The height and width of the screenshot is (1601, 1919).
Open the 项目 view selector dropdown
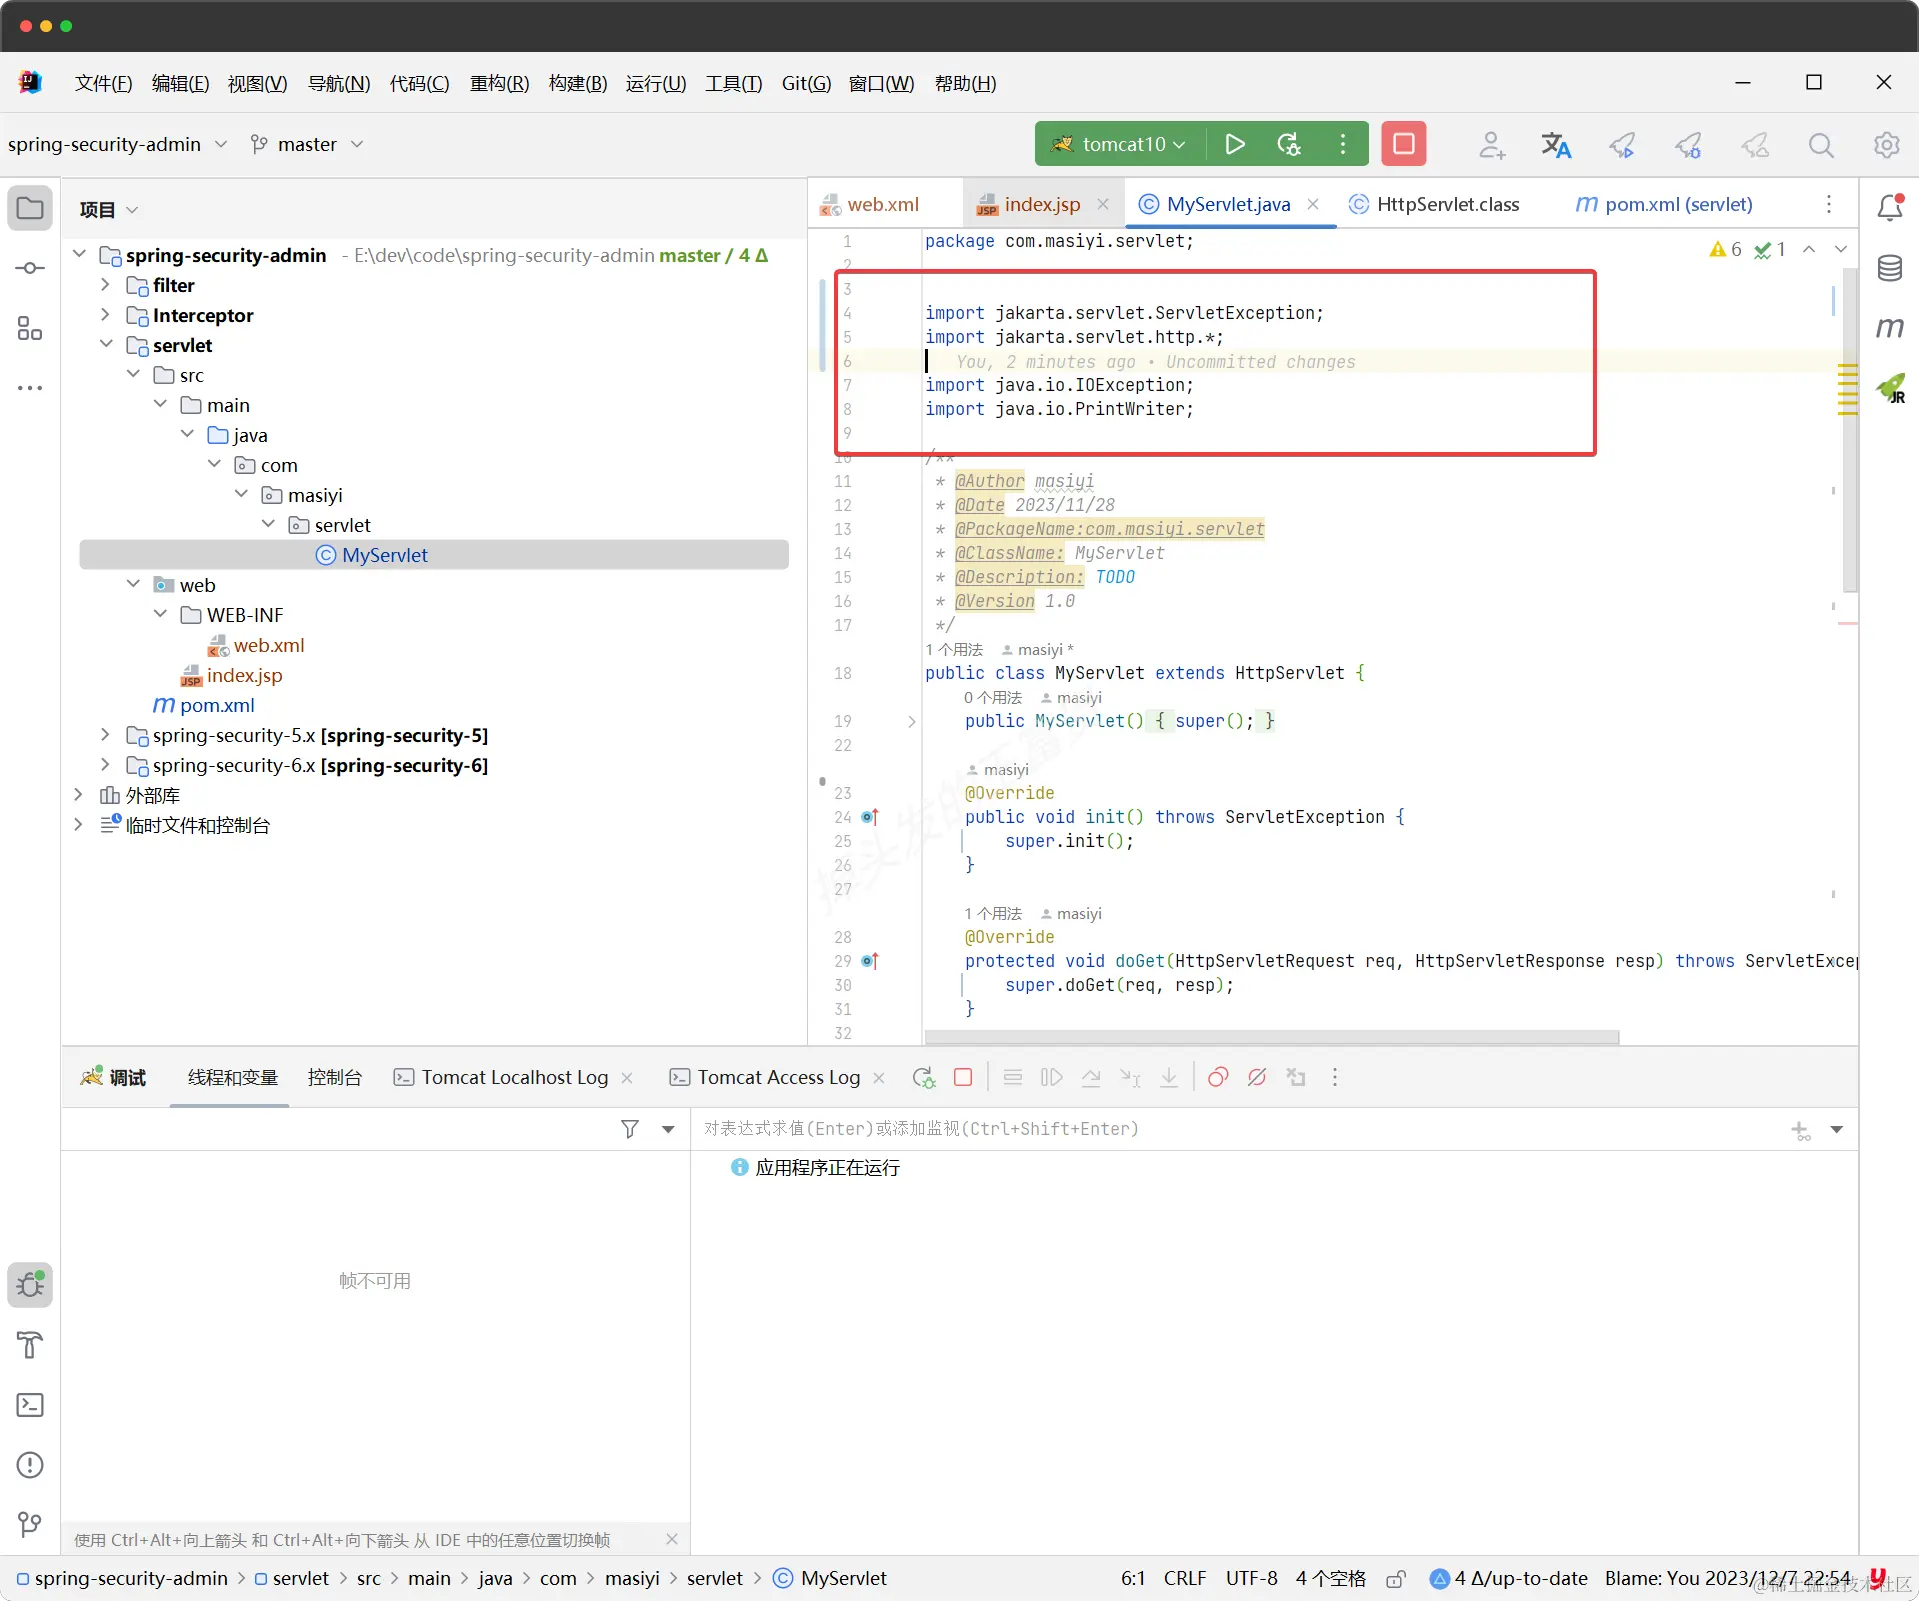pos(109,209)
